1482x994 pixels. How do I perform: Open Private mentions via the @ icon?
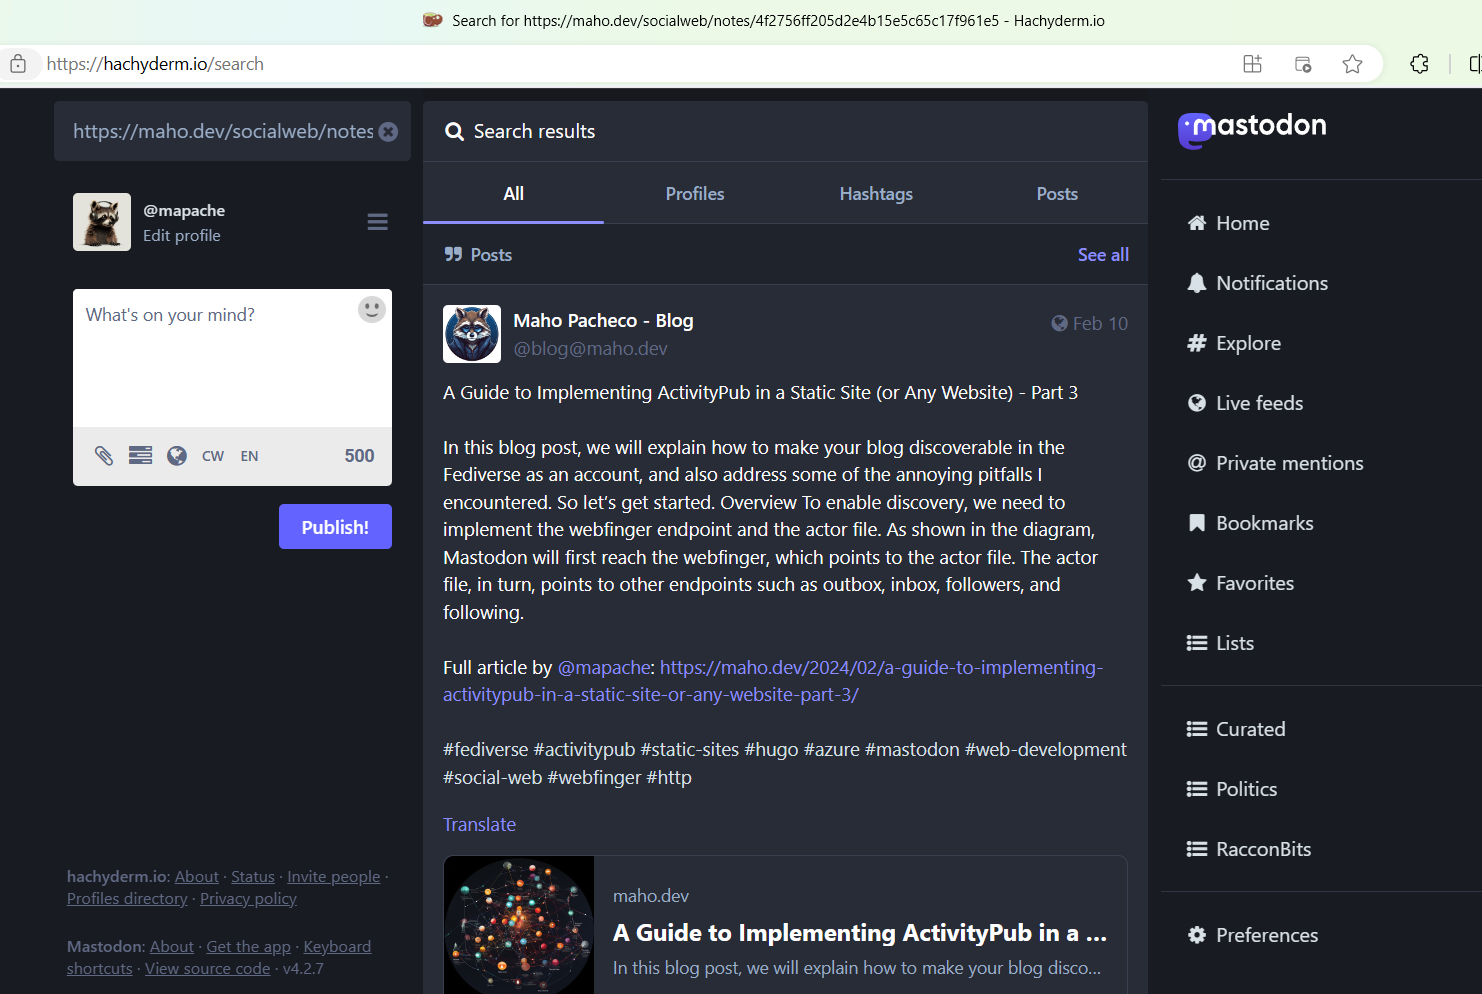pos(1196,462)
